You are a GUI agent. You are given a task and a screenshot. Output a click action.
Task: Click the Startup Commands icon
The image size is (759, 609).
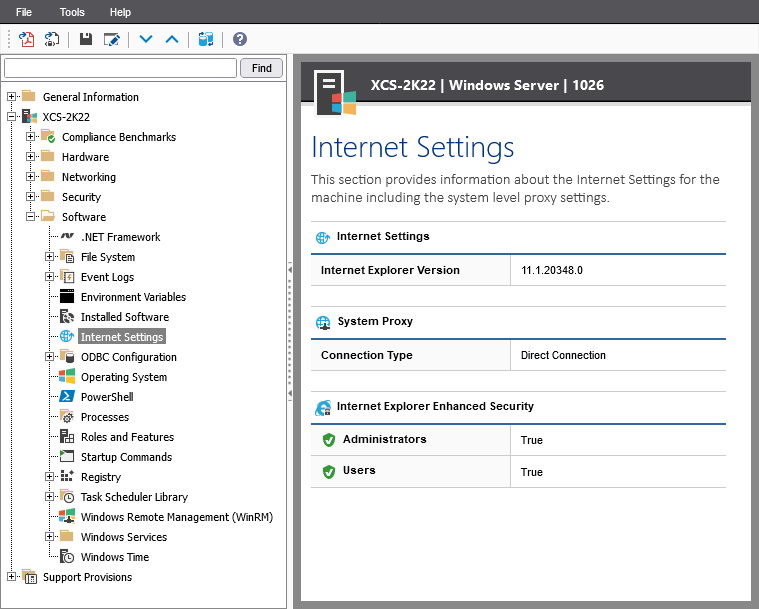67,457
